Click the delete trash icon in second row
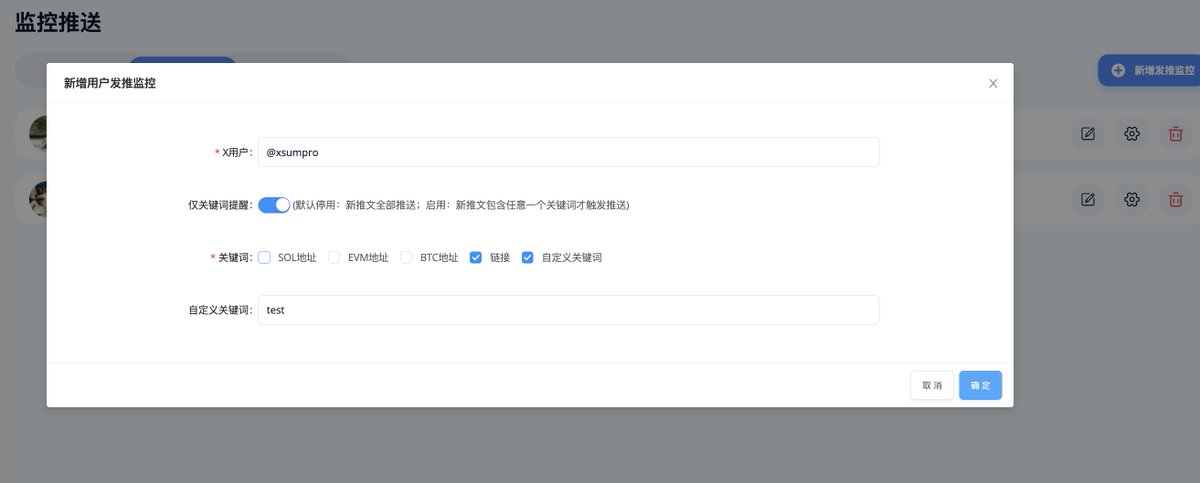The height and width of the screenshot is (483, 1200). click(x=1176, y=199)
